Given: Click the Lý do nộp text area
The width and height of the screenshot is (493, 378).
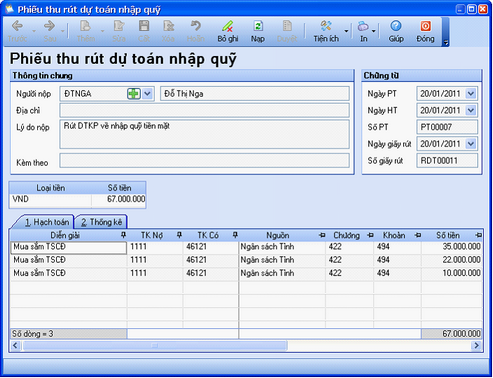Looking at the screenshot, I should (205, 134).
